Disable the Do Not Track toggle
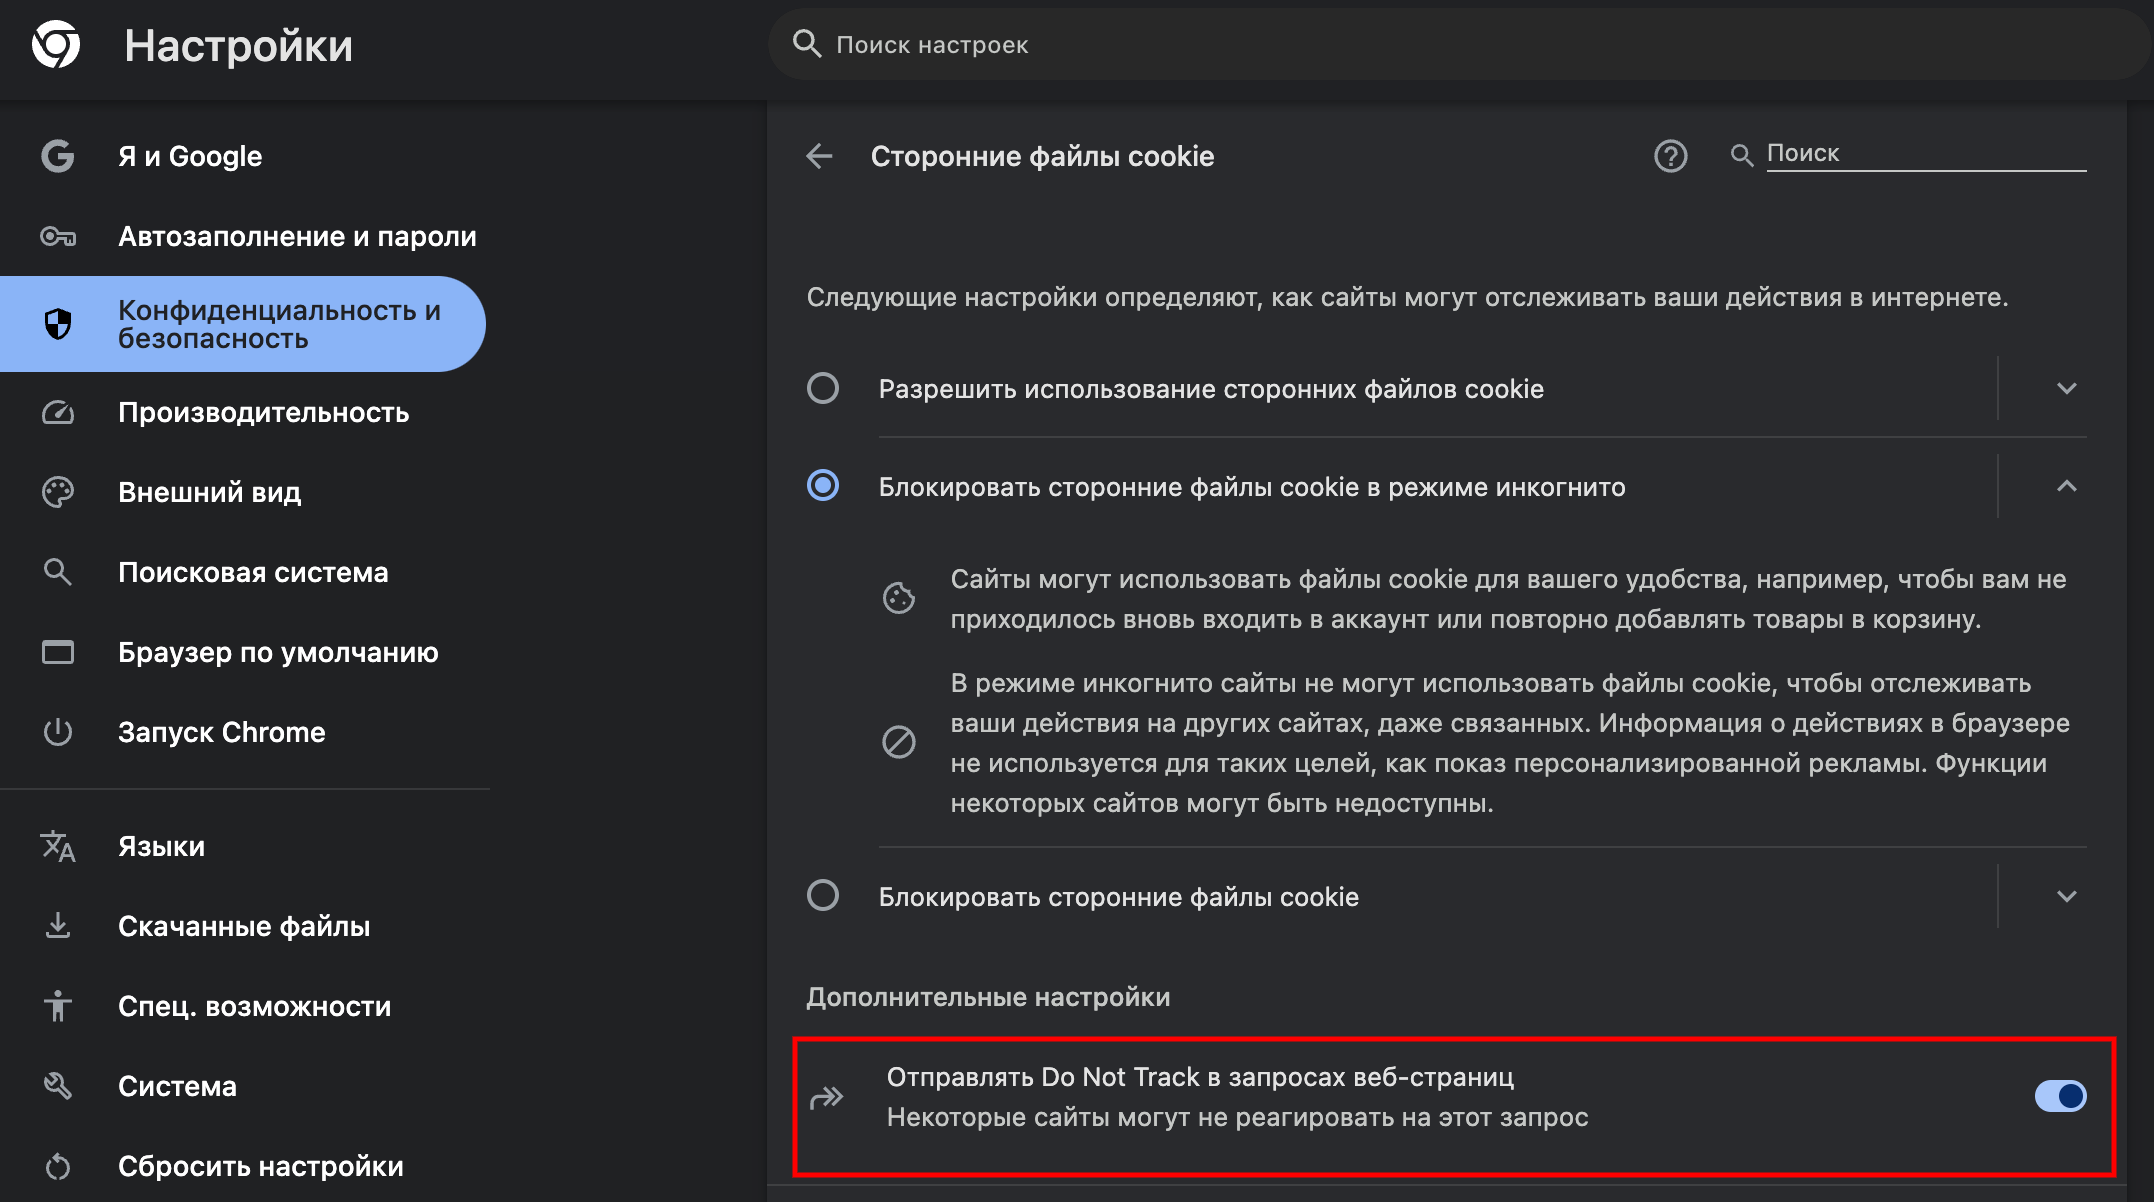Screen dimensions: 2154x1202 pyautogui.click(x=2060, y=1096)
